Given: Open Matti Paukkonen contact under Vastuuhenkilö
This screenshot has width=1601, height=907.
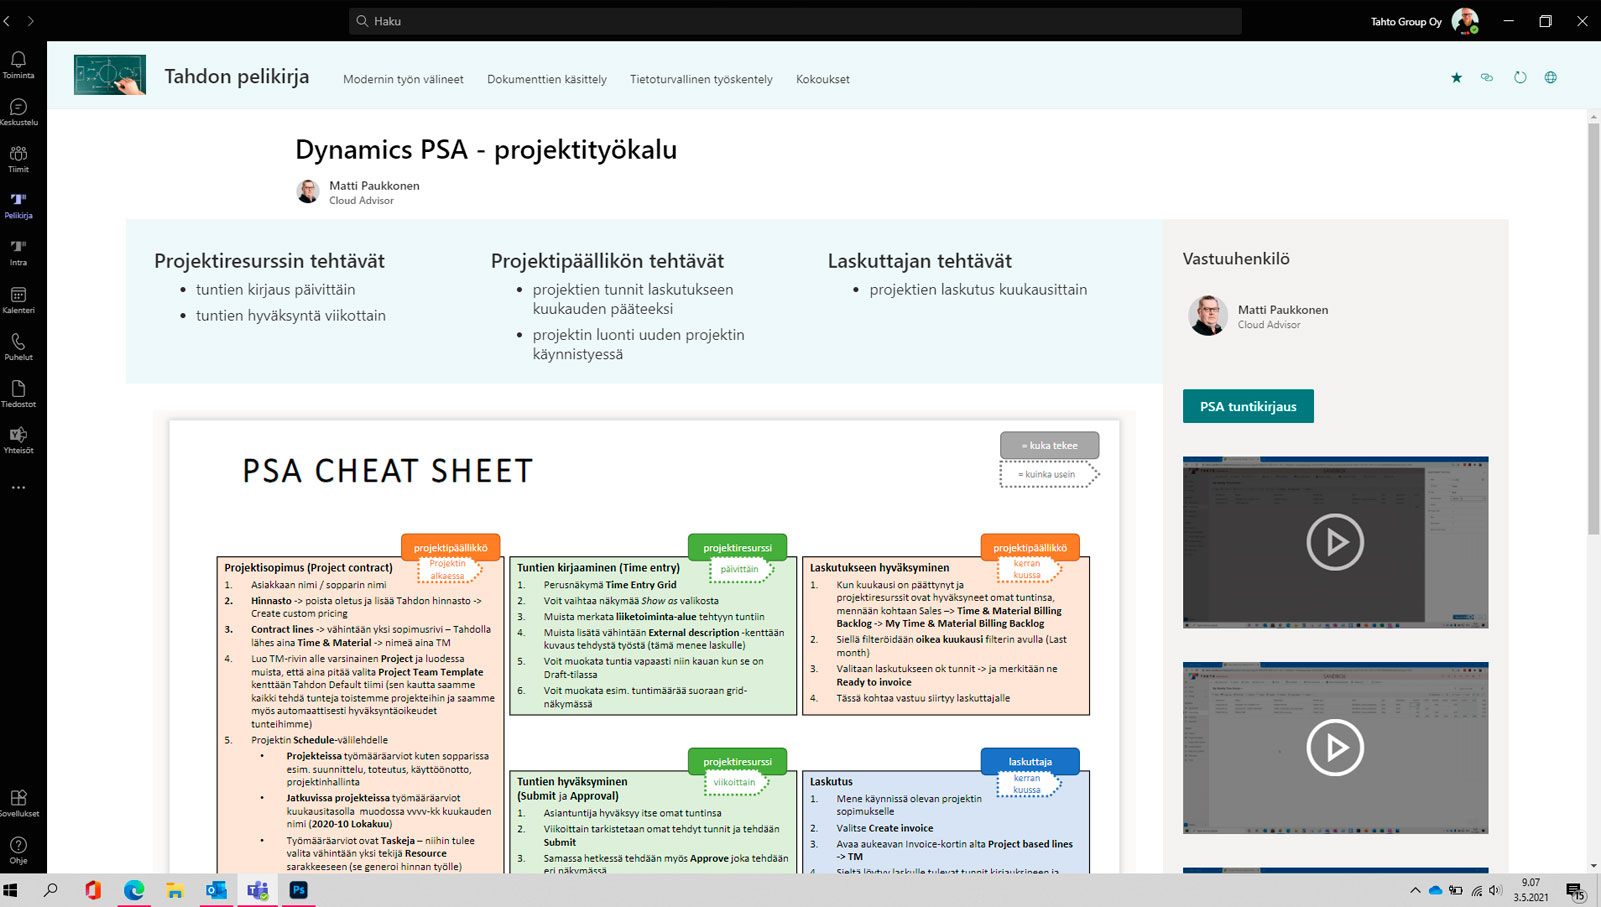Looking at the screenshot, I should tap(1283, 309).
